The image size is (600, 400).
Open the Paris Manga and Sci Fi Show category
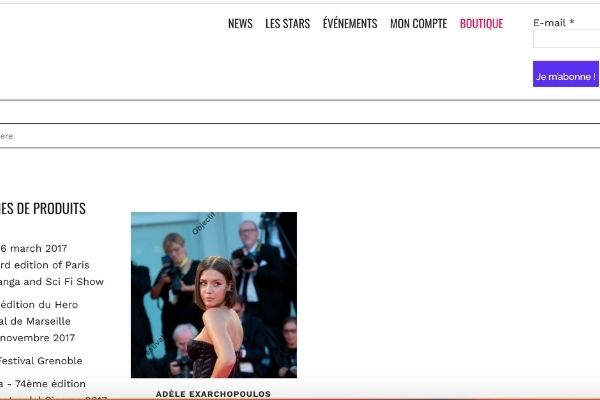tap(52, 265)
